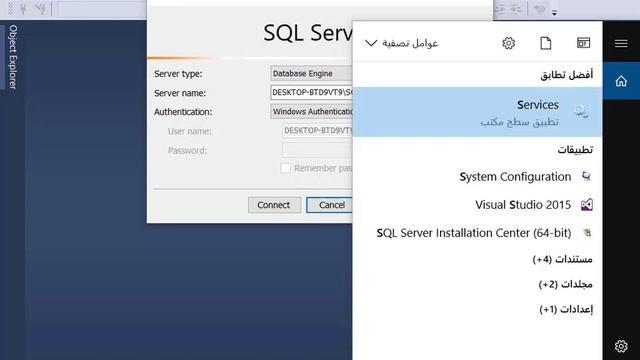The image size is (640, 360).
Task: Open settings gear at sidebar bottom
Action: 621,346
